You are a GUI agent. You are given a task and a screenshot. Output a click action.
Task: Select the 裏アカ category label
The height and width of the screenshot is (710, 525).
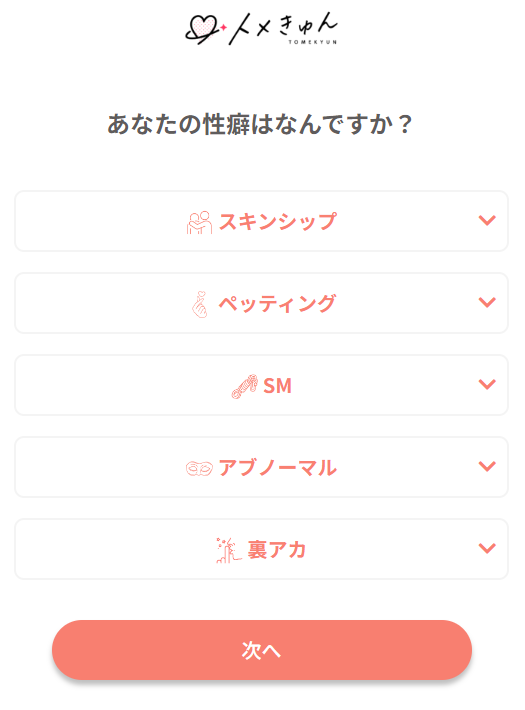pyautogui.click(x=277, y=550)
